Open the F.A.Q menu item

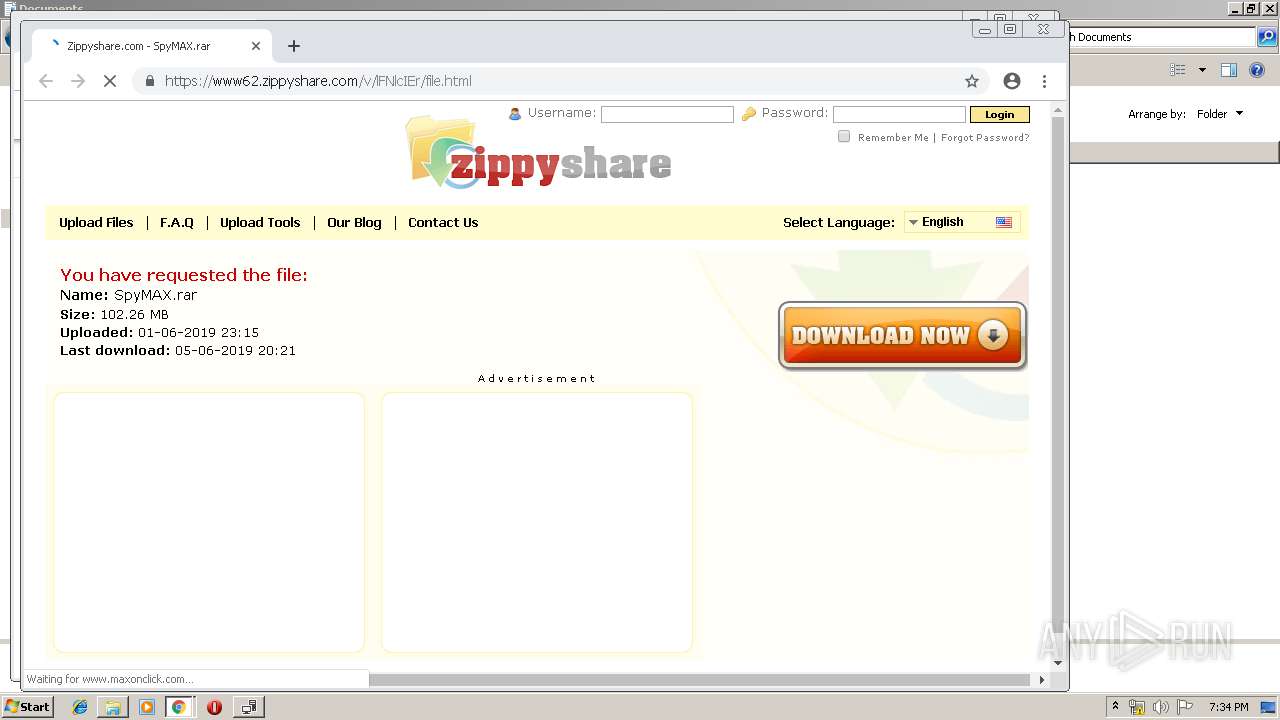tap(177, 222)
